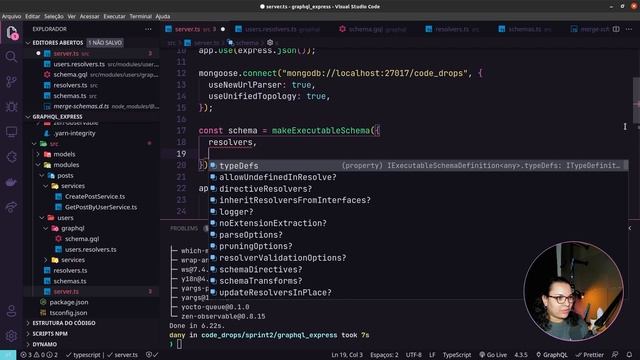Viewport: 640px width, 360px height.
Task: Open the Executar menu
Action: coord(114,16)
